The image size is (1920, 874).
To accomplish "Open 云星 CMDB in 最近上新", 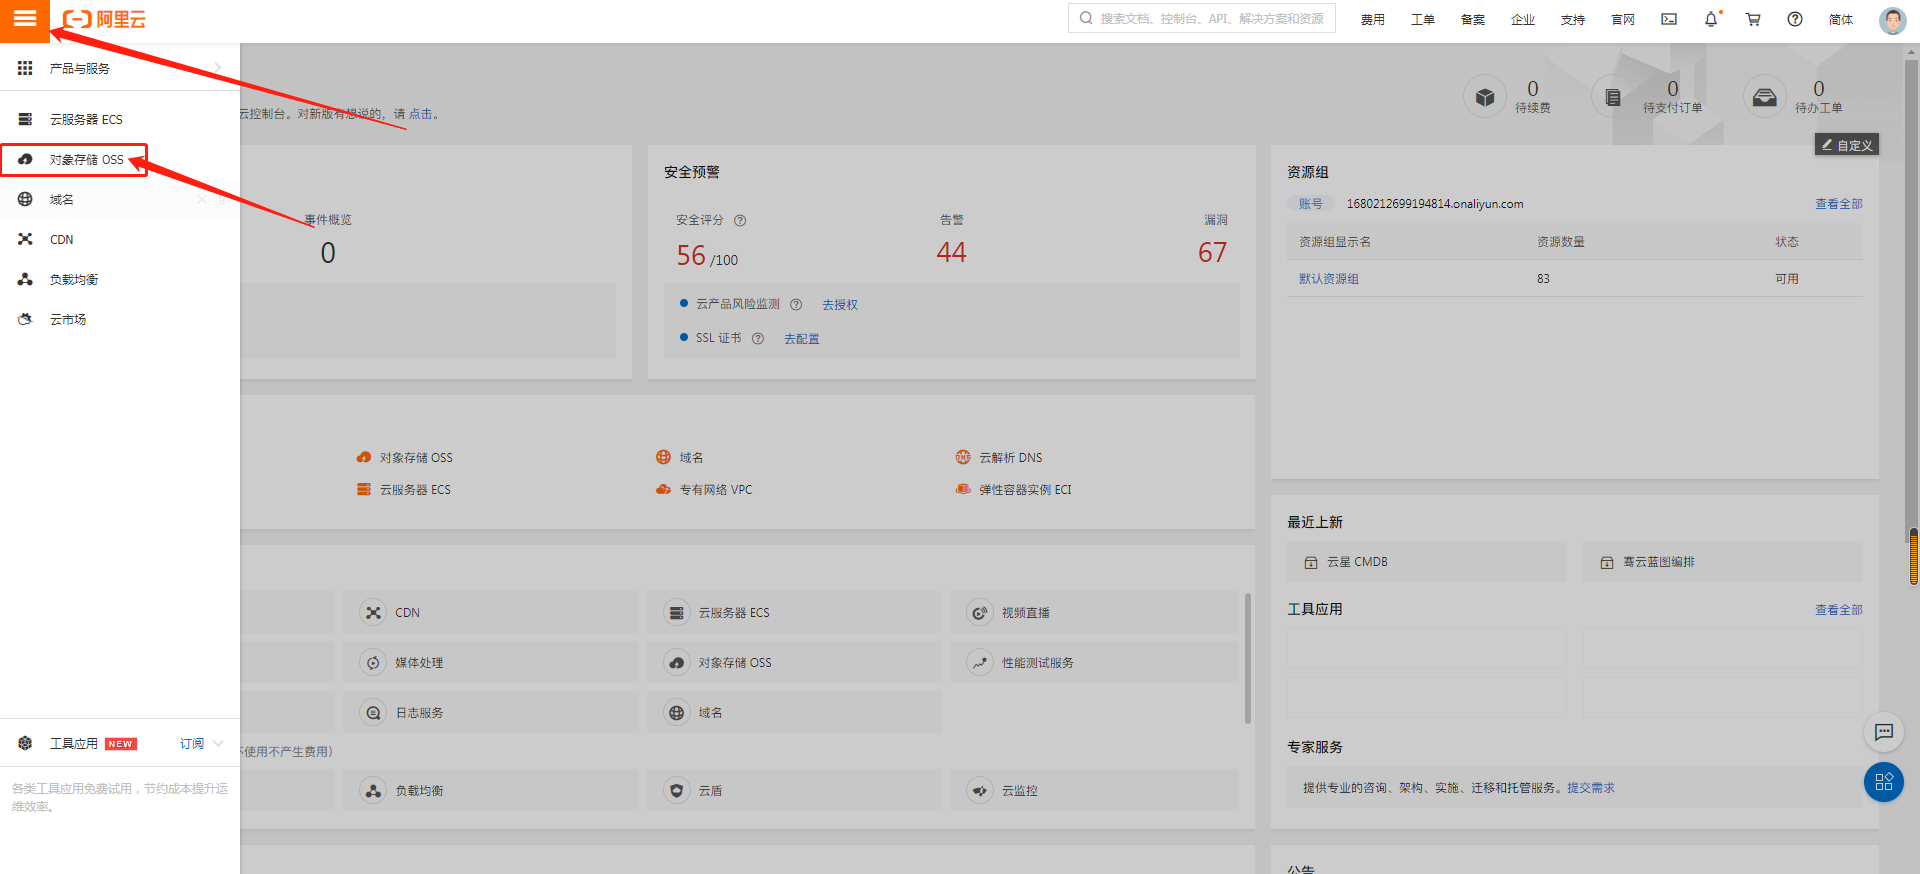I will [1427, 562].
